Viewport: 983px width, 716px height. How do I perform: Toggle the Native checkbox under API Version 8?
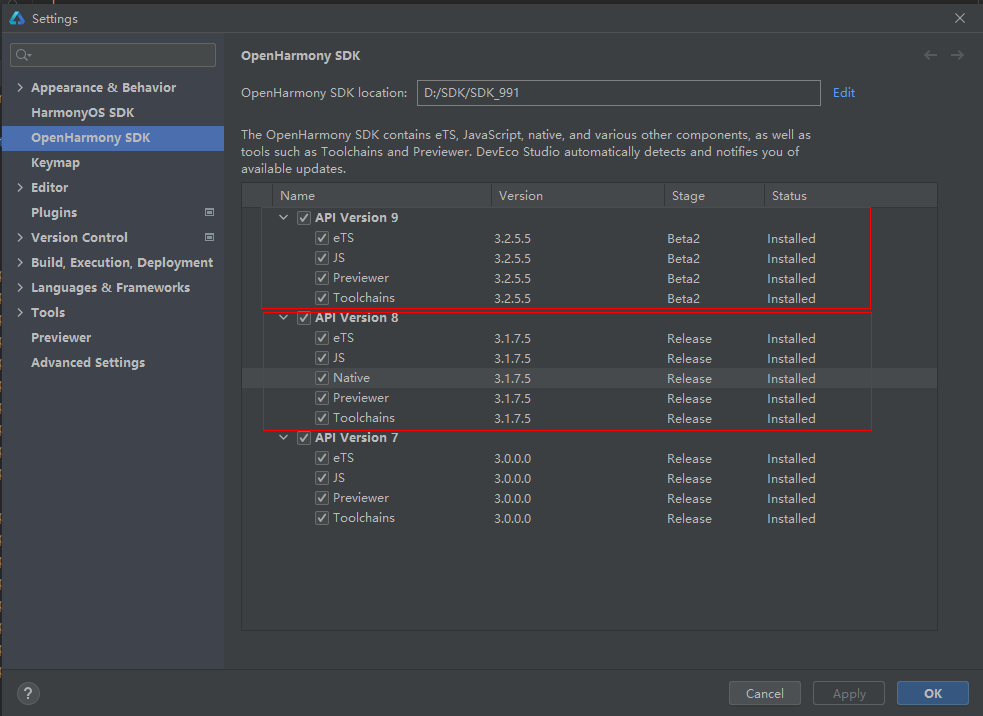pyautogui.click(x=322, y=378)
